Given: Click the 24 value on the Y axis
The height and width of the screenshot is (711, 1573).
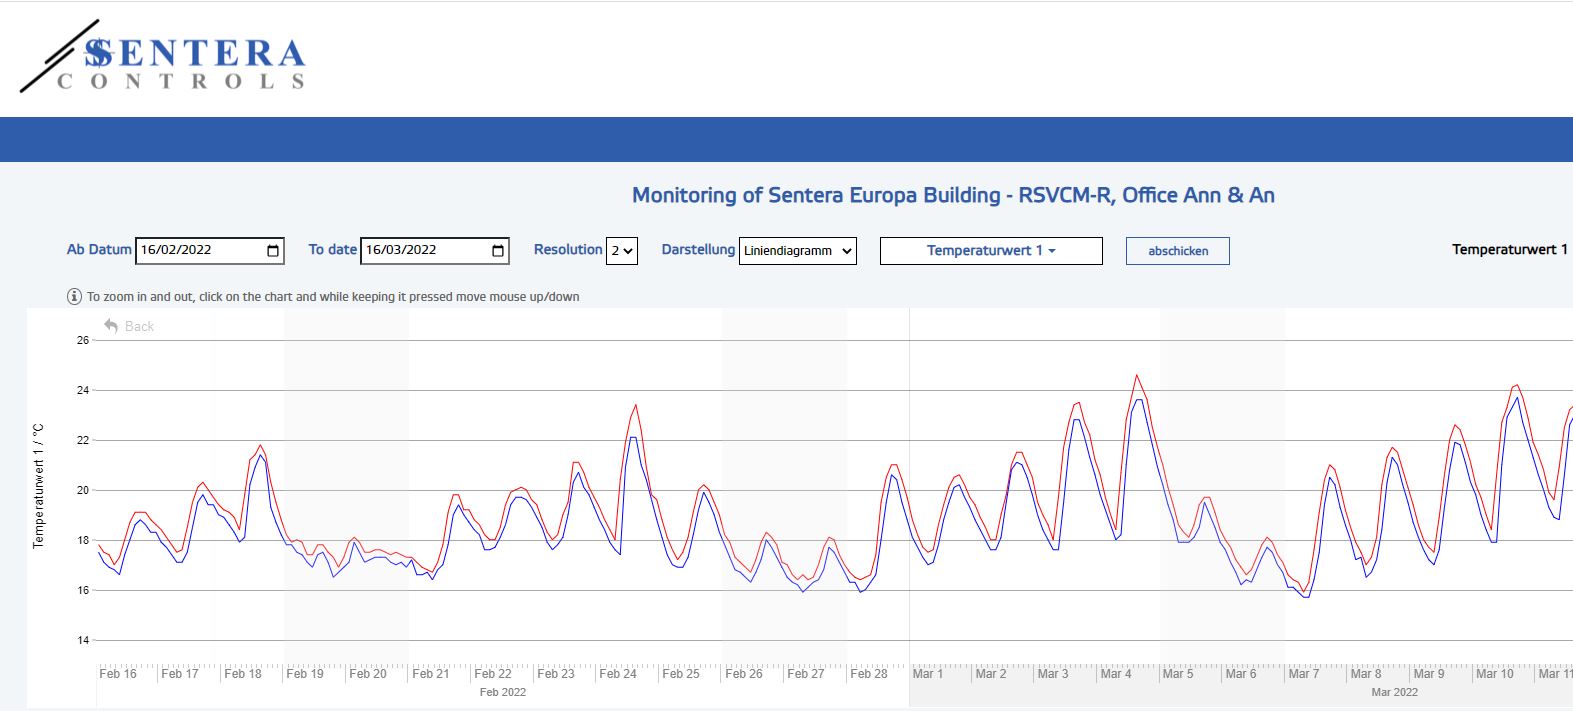Looking at the screenshot, I should pyautogui.click(x=83, y=390).
